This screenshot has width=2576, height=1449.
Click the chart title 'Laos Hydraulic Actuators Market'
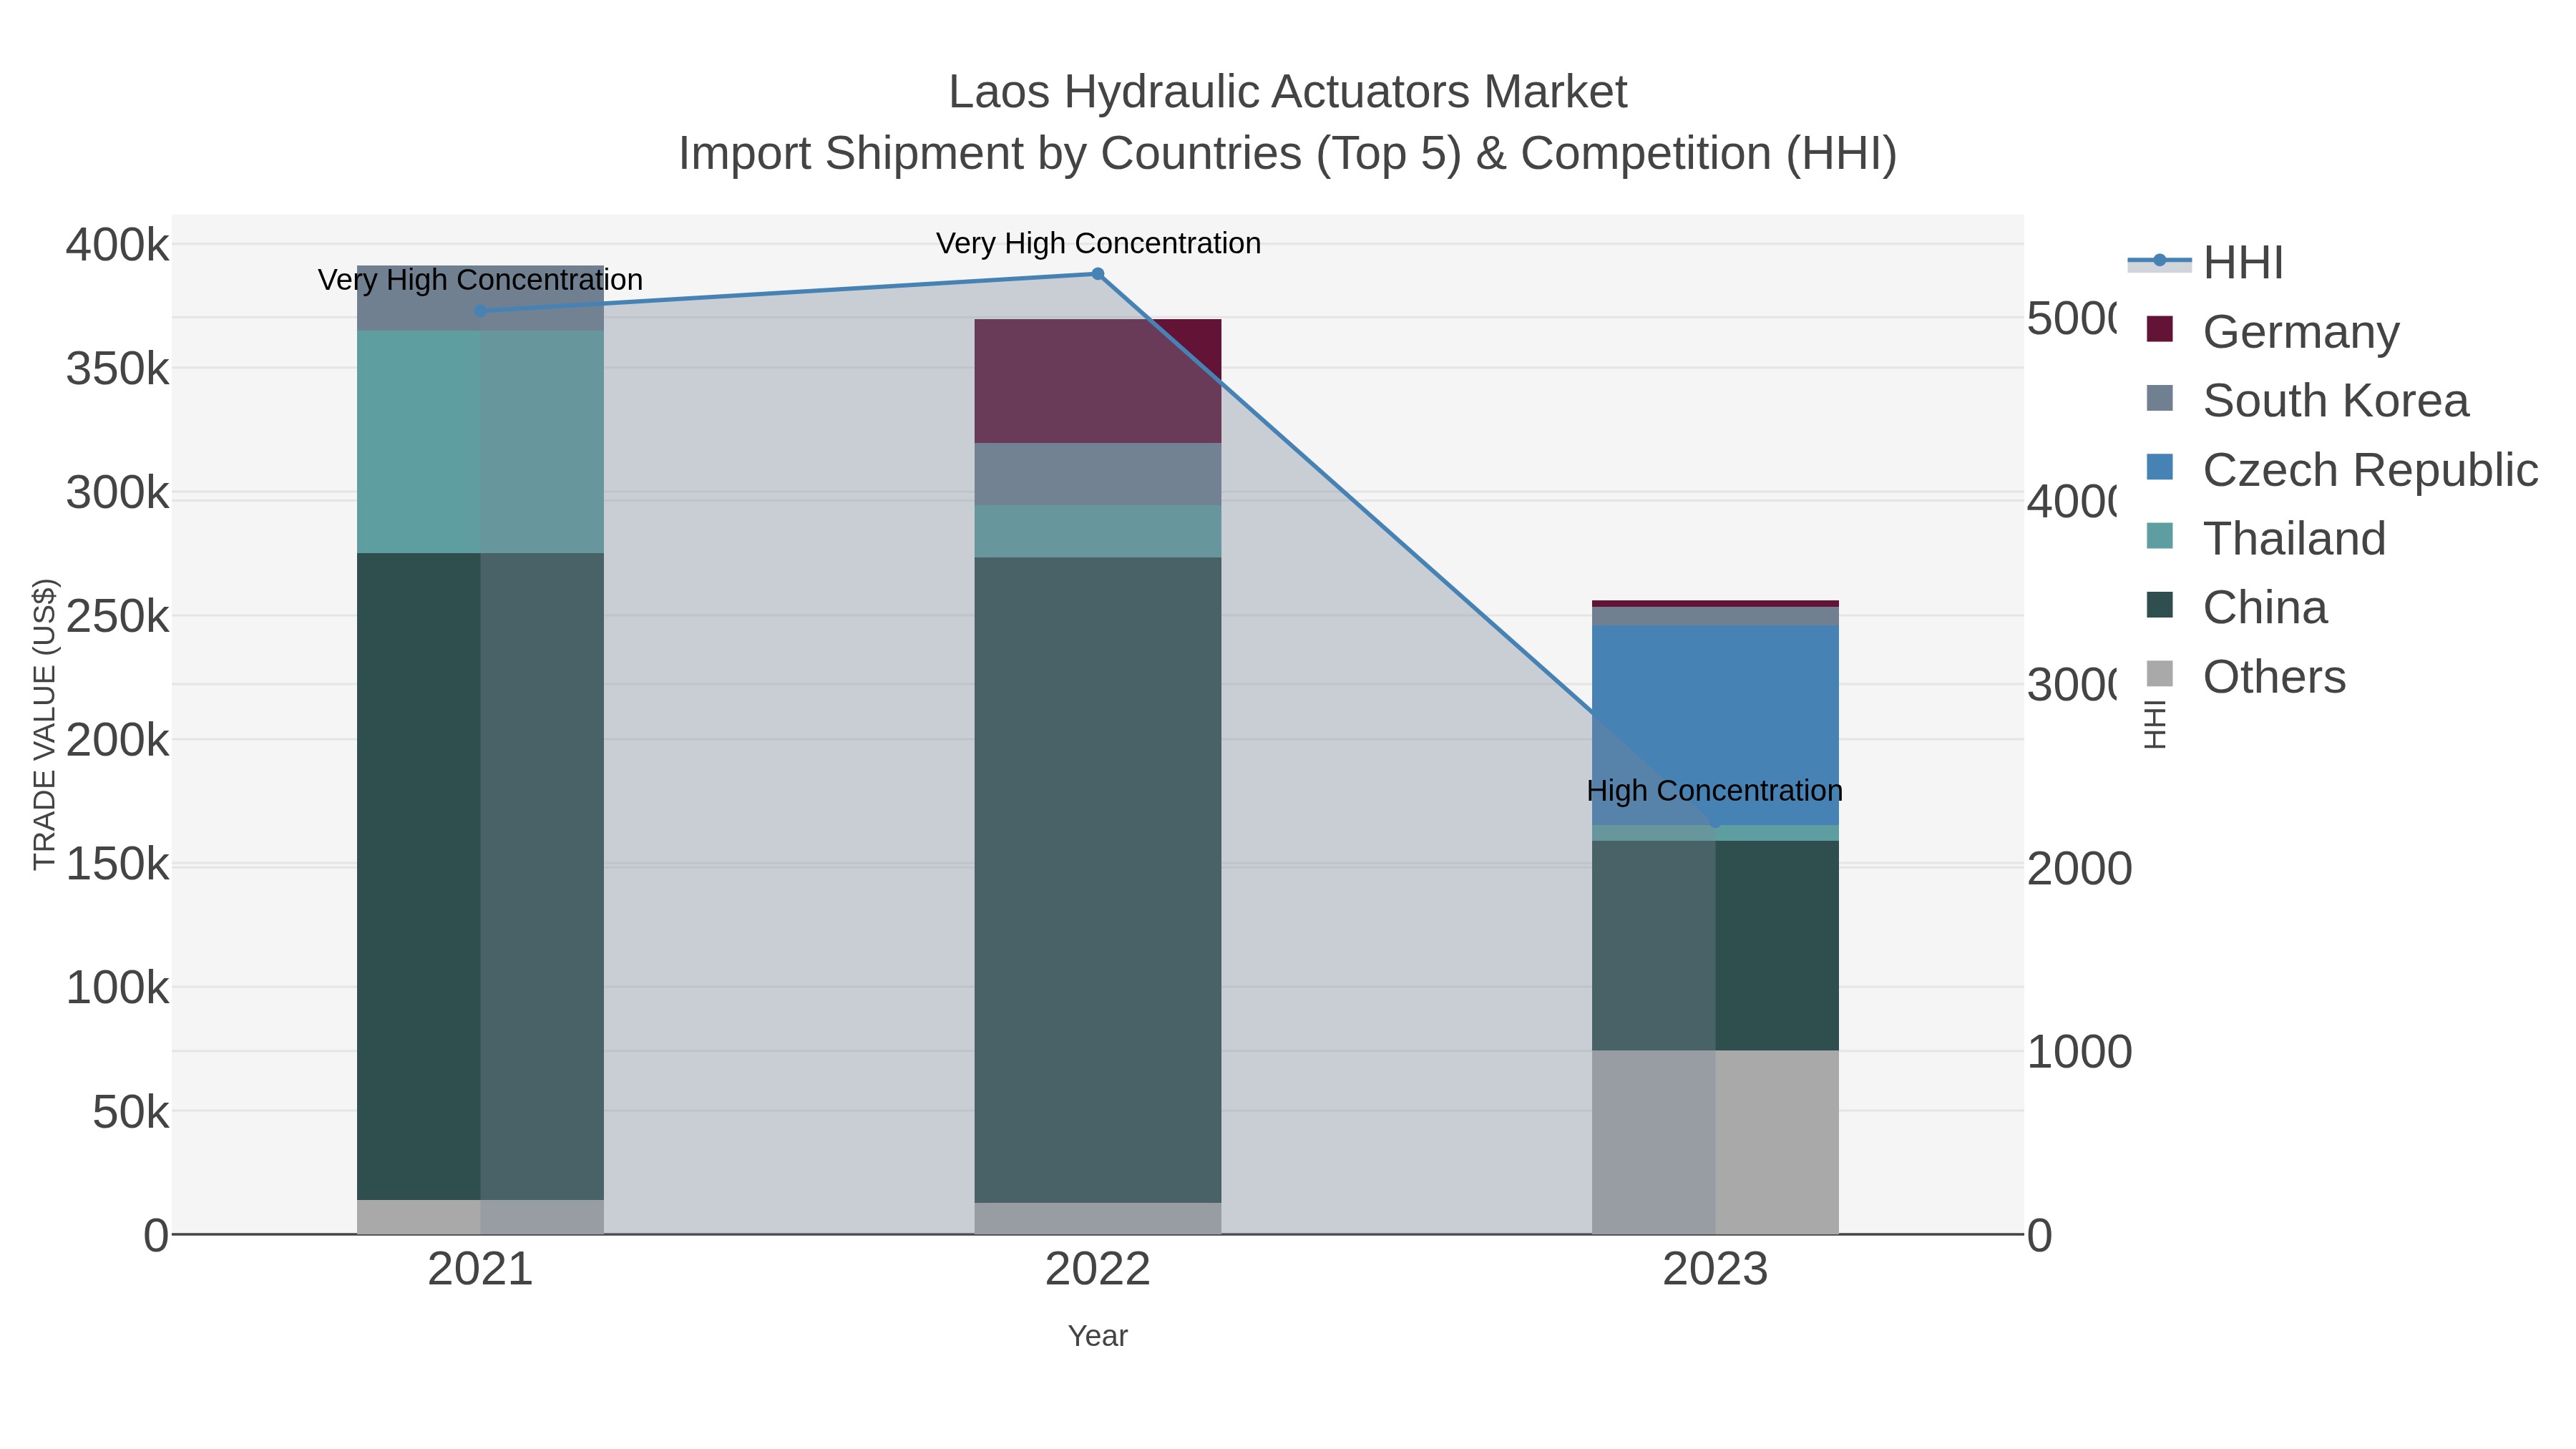click(1288, 92)
